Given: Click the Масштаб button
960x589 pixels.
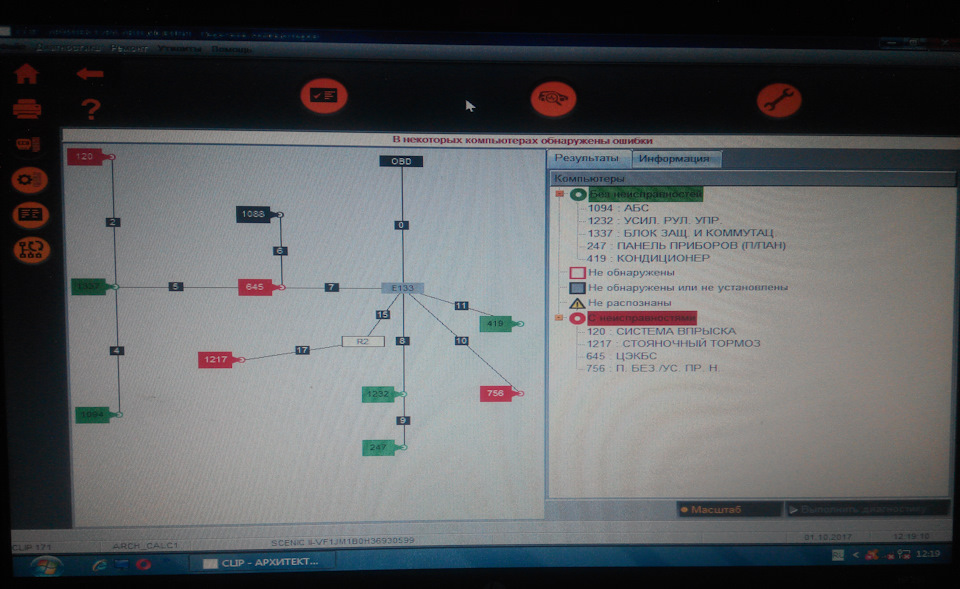Looking at the screenshot, I should [x=729, y=509].
